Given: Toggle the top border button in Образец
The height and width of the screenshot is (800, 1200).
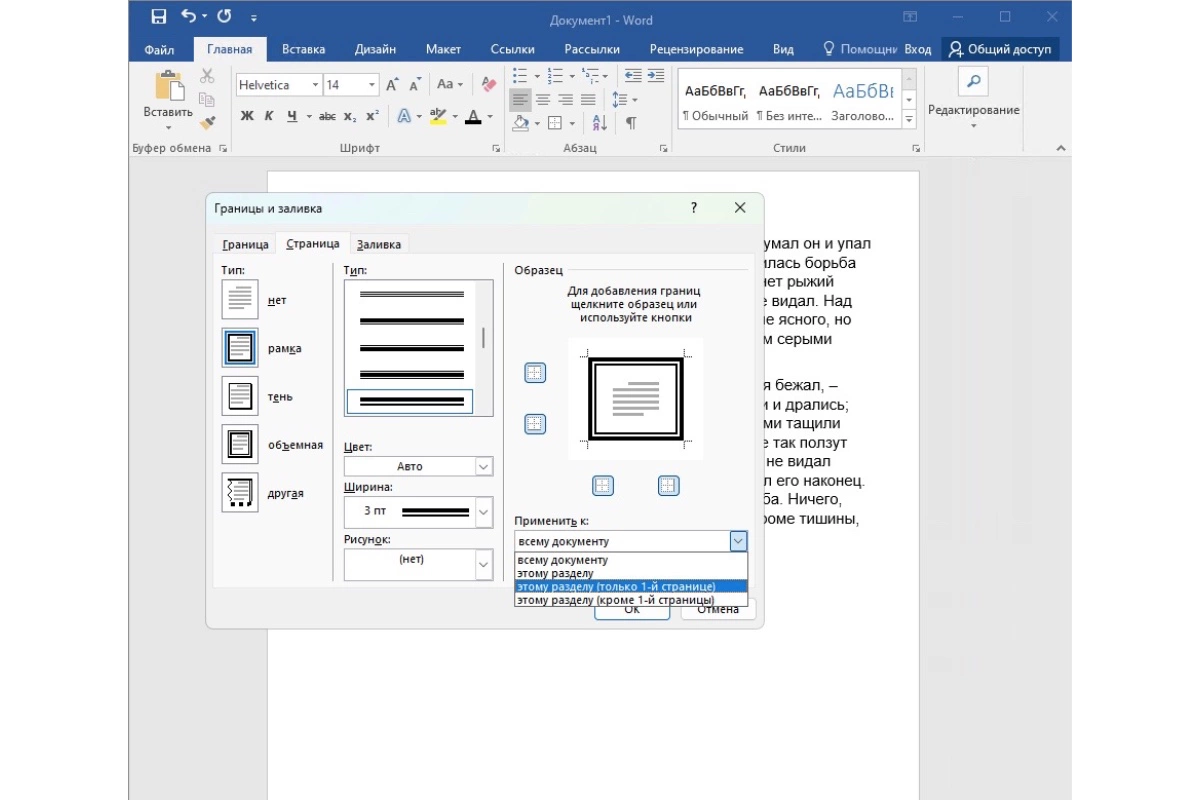Looking at the screenshot, I should (535, 373).
